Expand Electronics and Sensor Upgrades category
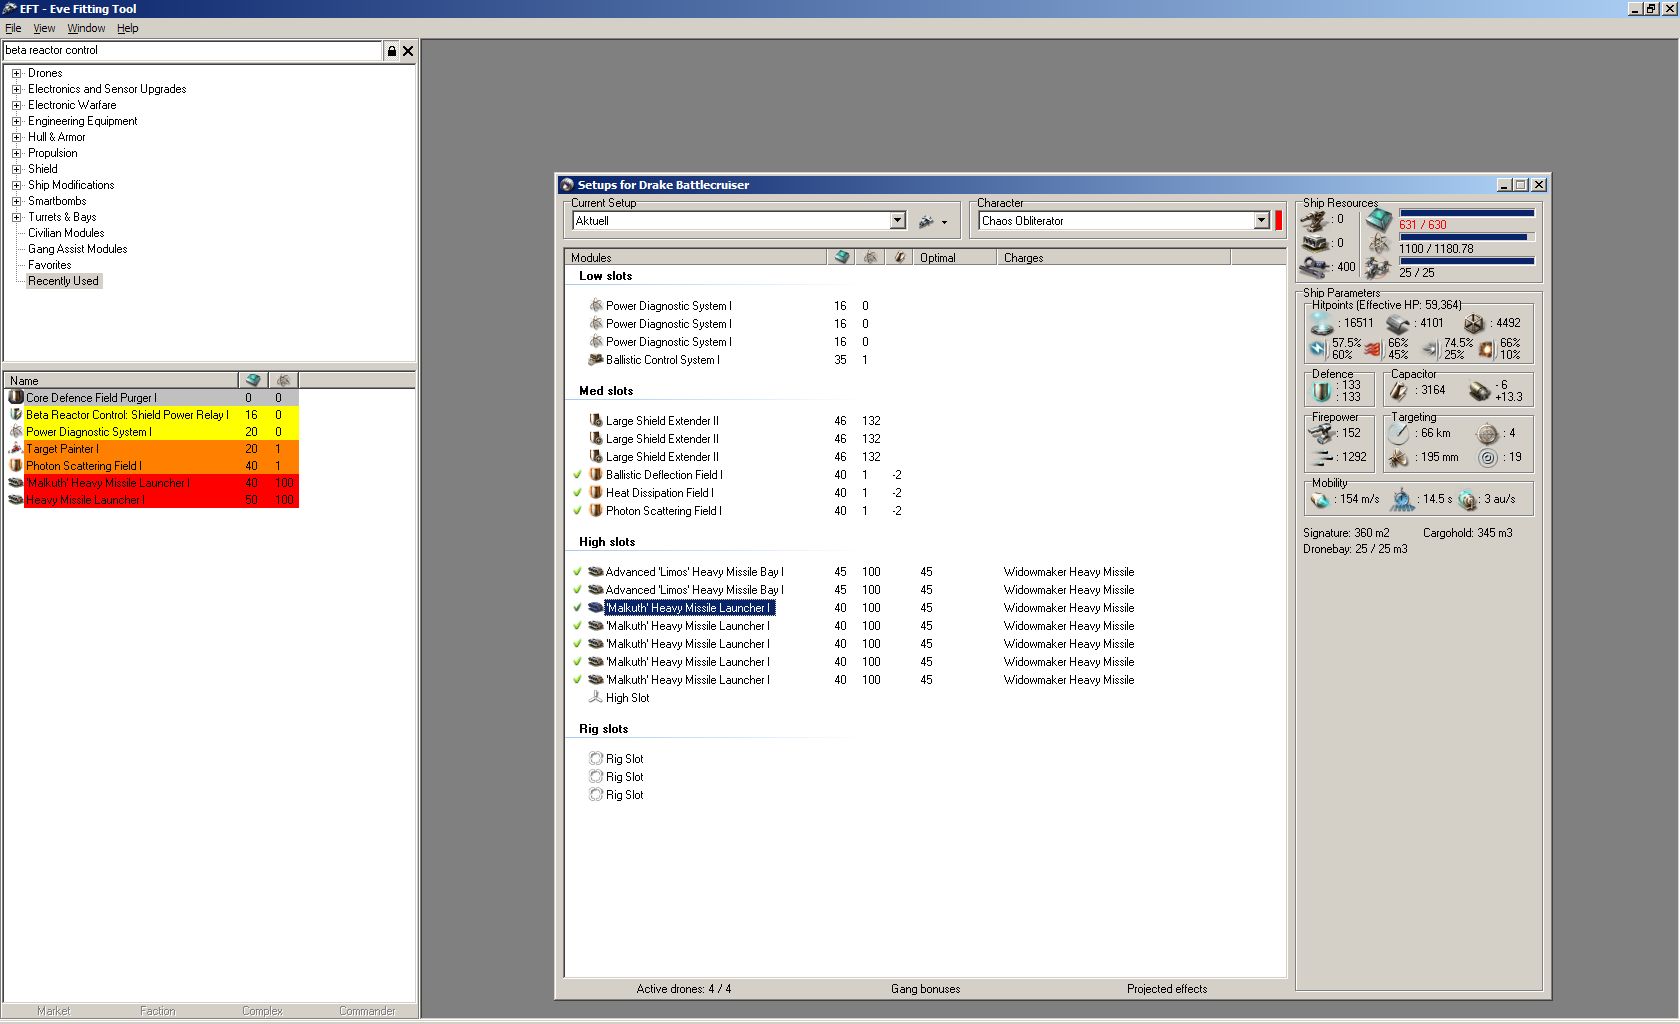The image size is (1680, 1024). coord(16,89)
